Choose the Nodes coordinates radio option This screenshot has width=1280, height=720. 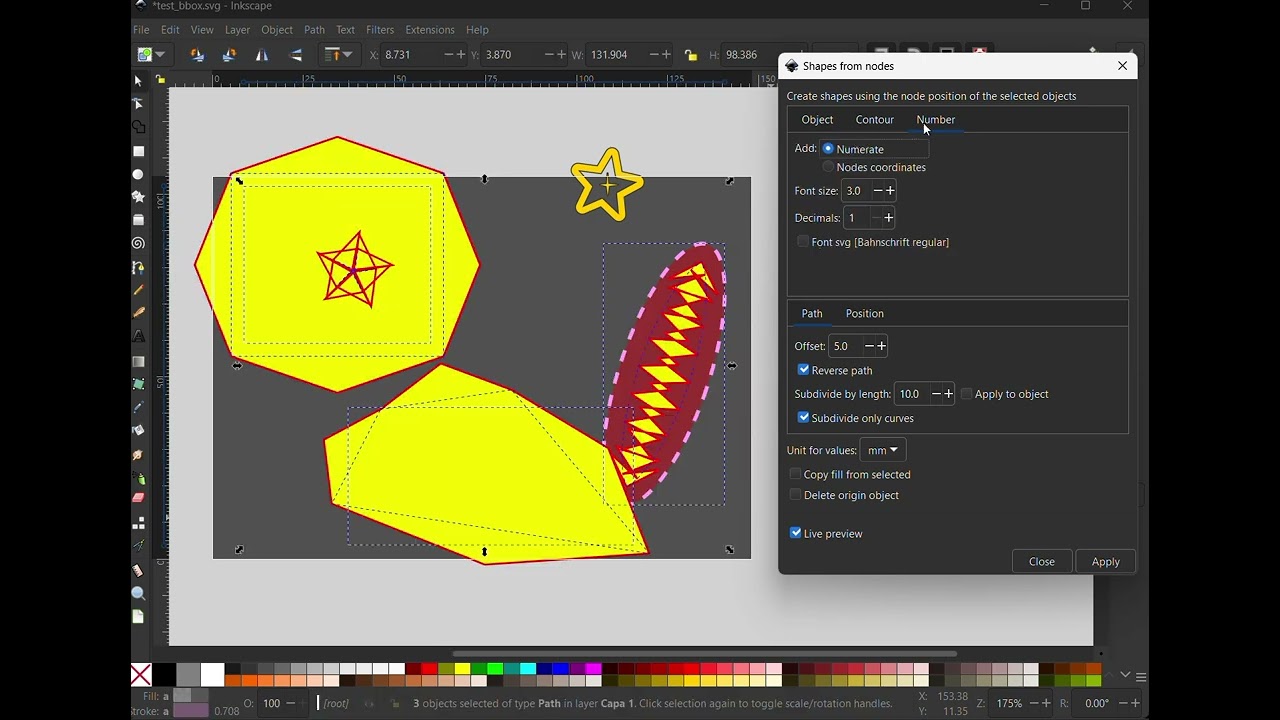coord(828,167)
